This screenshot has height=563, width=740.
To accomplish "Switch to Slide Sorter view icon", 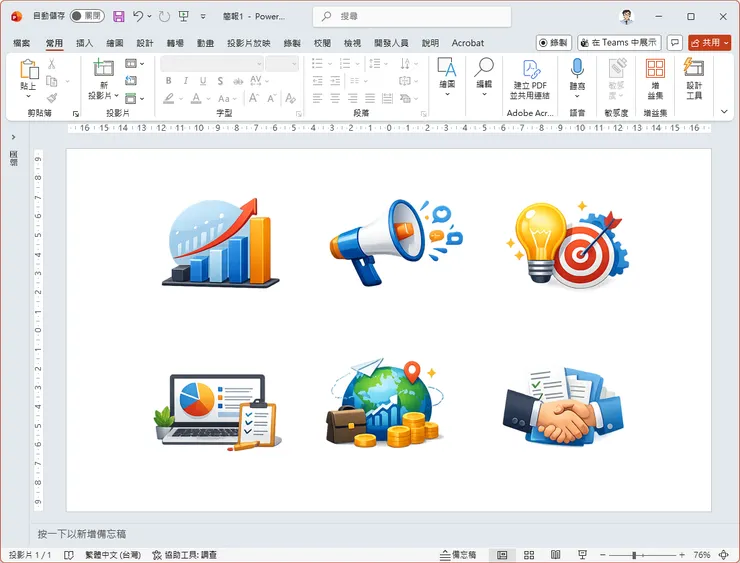I will point(529,555).
